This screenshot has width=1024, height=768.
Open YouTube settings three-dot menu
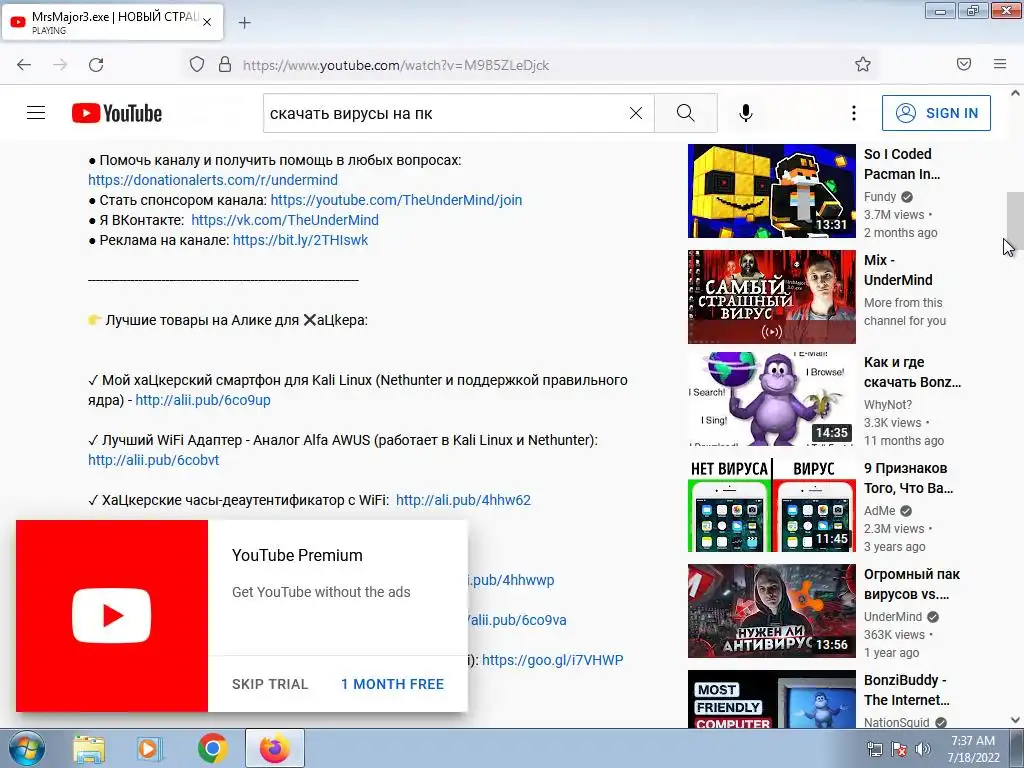point(854,113)
